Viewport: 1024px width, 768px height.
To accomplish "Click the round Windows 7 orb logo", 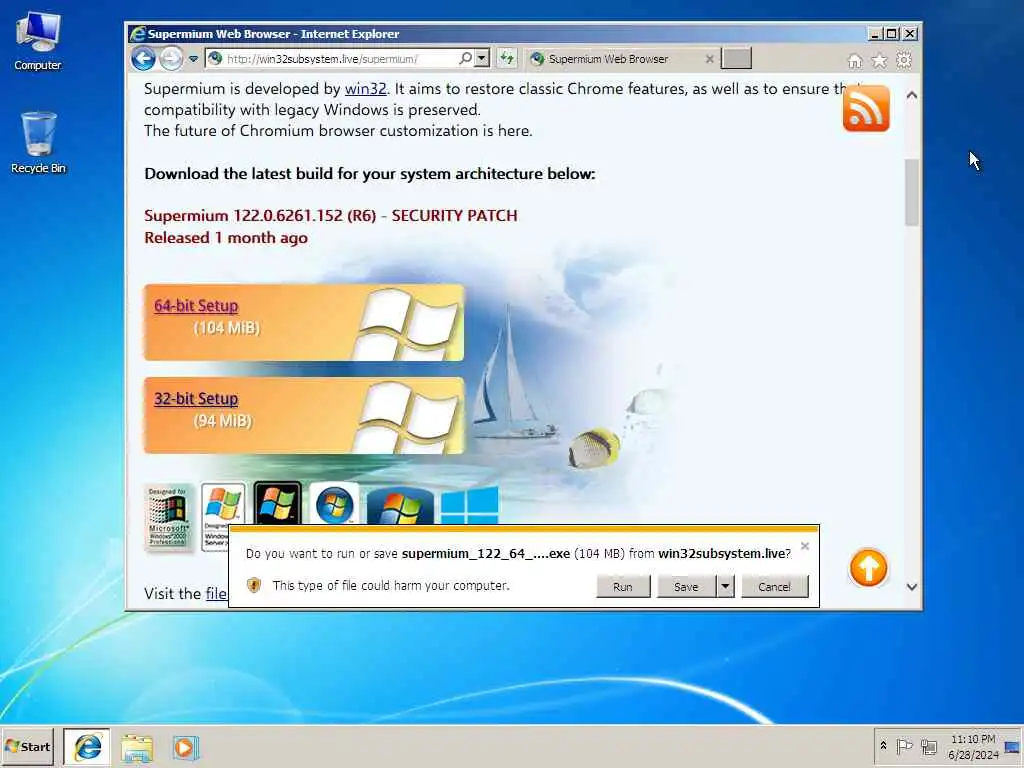I will click(334, 504).
